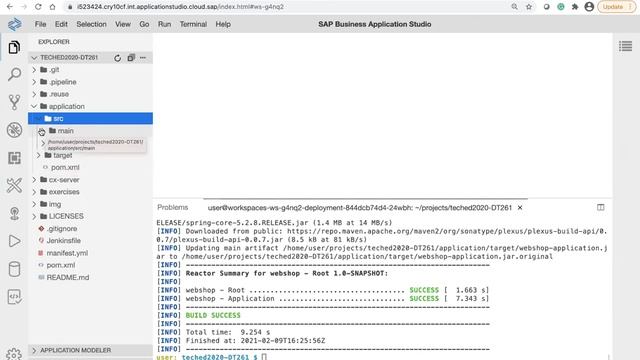Expand the target folder

(90, 156)
